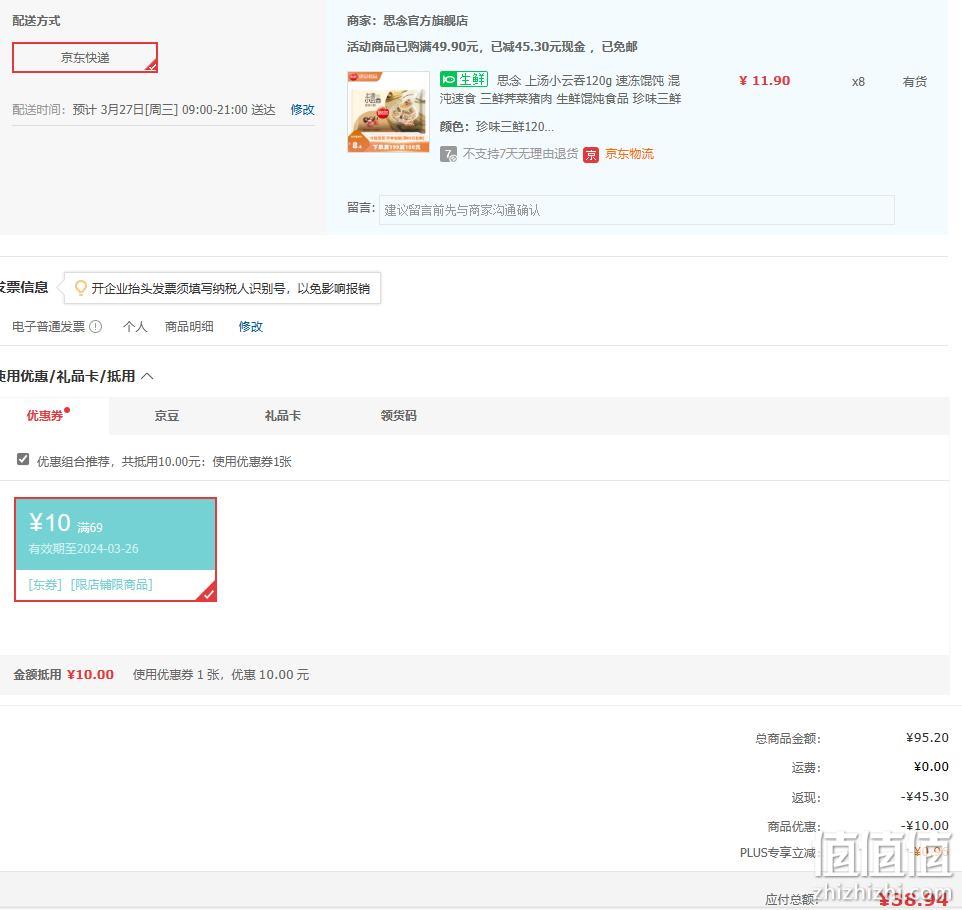This screenshot has height=910, width=962.
Task: Click the 7-day no-return policy icon
Action: tap(448, 154)
